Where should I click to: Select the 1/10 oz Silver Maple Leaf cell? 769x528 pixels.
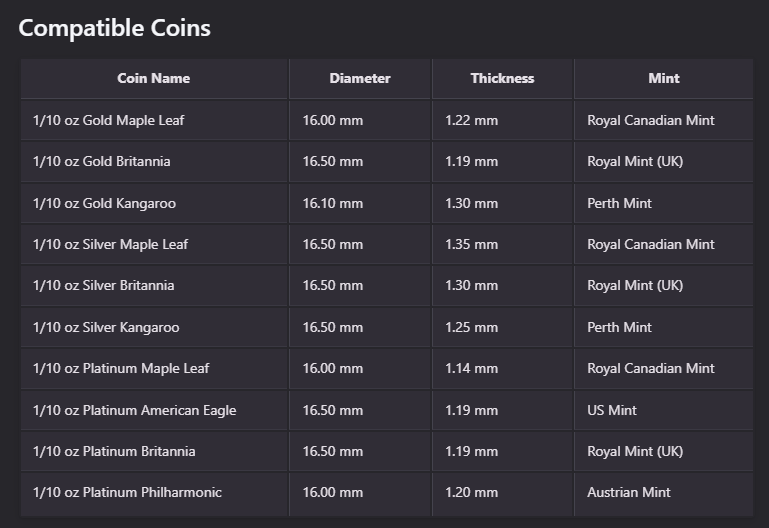[110, 244]
